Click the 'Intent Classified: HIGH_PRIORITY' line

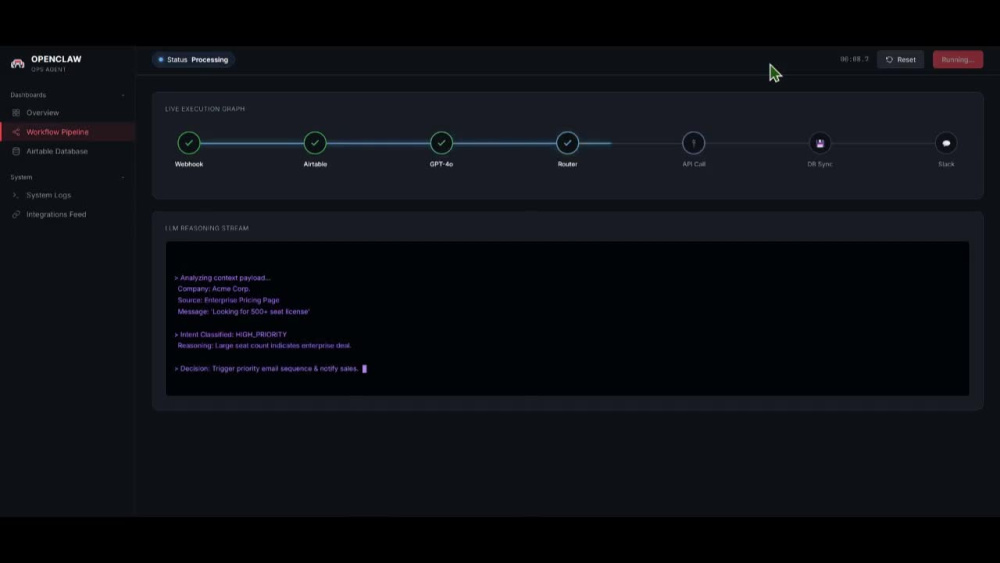point(230,334)
